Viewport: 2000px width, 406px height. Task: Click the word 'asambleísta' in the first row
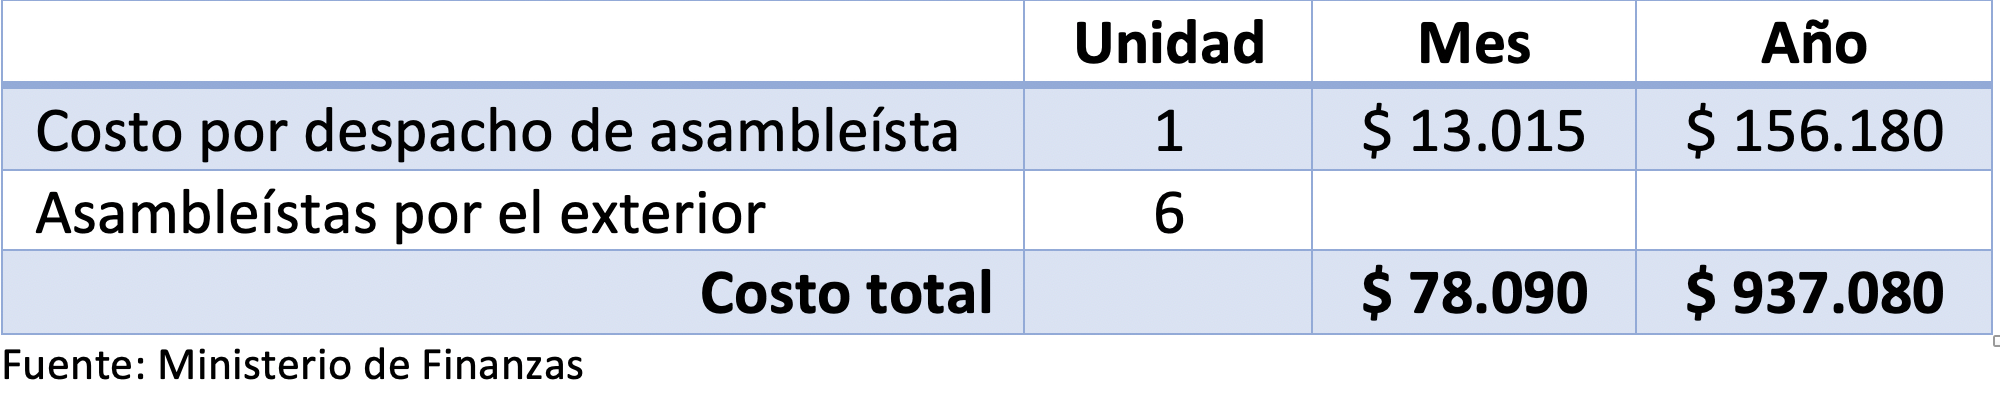pos(804,131)
